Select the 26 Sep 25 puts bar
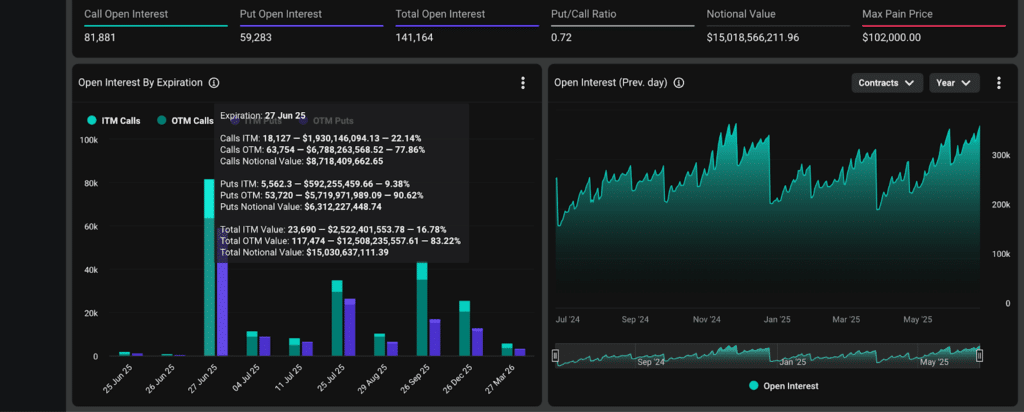 click(434, 338)
